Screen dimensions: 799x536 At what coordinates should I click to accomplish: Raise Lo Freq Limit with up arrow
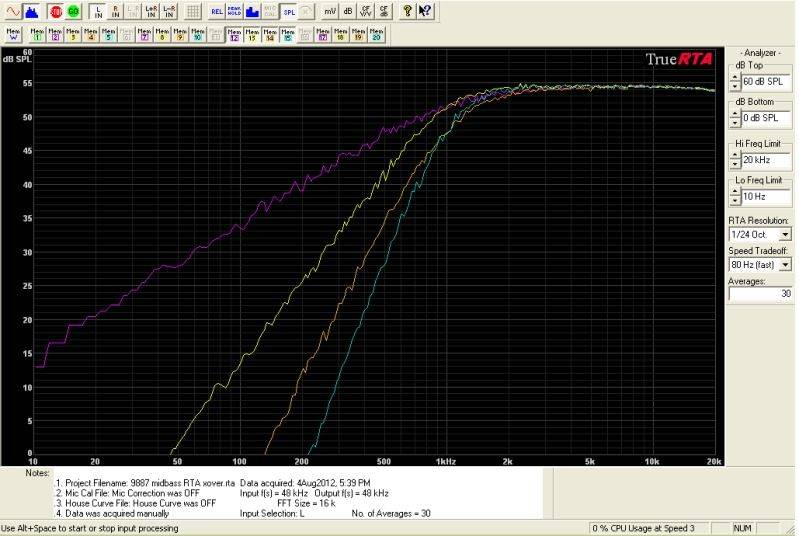pyautogui.click(x=735, y=193)
